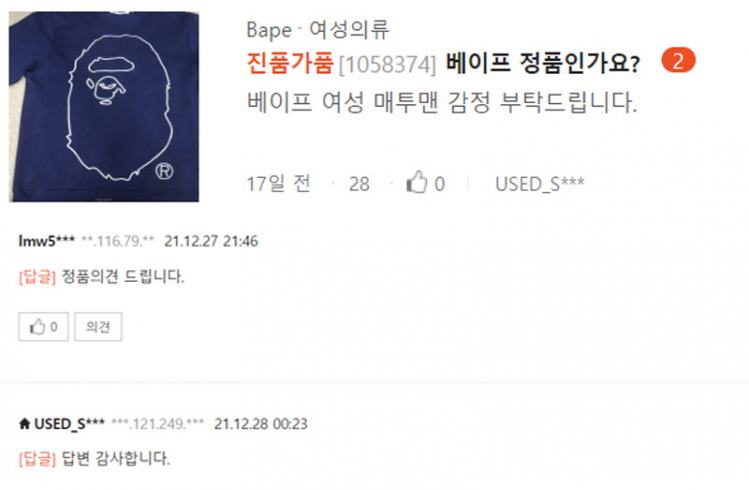Click the 의견 button under lmw5*** comment
The image size is (749, 490).
click(98, 327)
